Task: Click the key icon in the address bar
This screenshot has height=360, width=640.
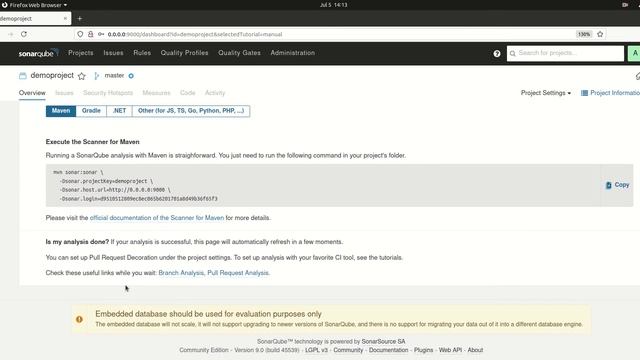Action: (x=101, y=34)
